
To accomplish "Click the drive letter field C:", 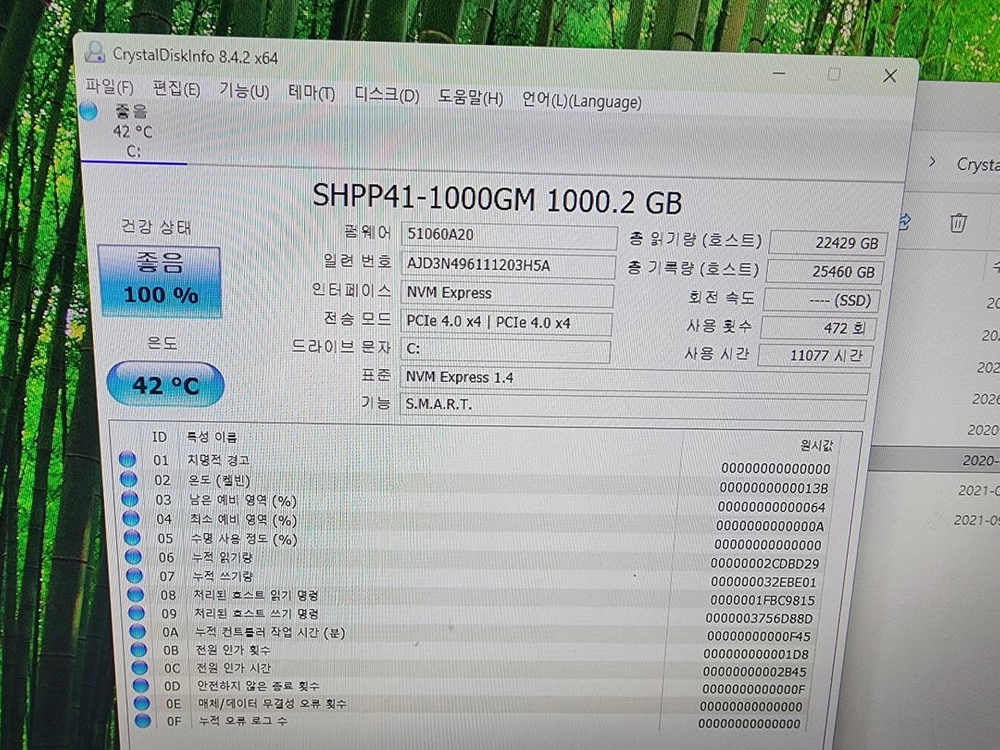I will pyautogui.click(x=504, y=349).
